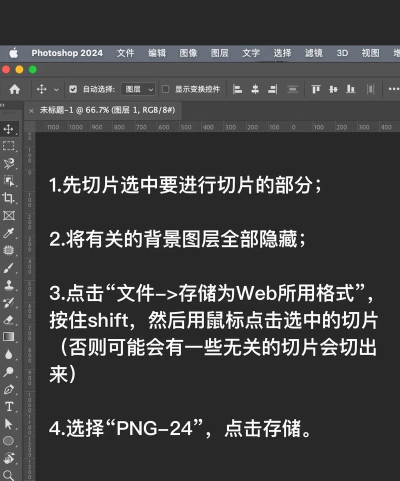The image size is (400, 481).
Task: Click the Home icon in options bar
Action: (14, 89)
